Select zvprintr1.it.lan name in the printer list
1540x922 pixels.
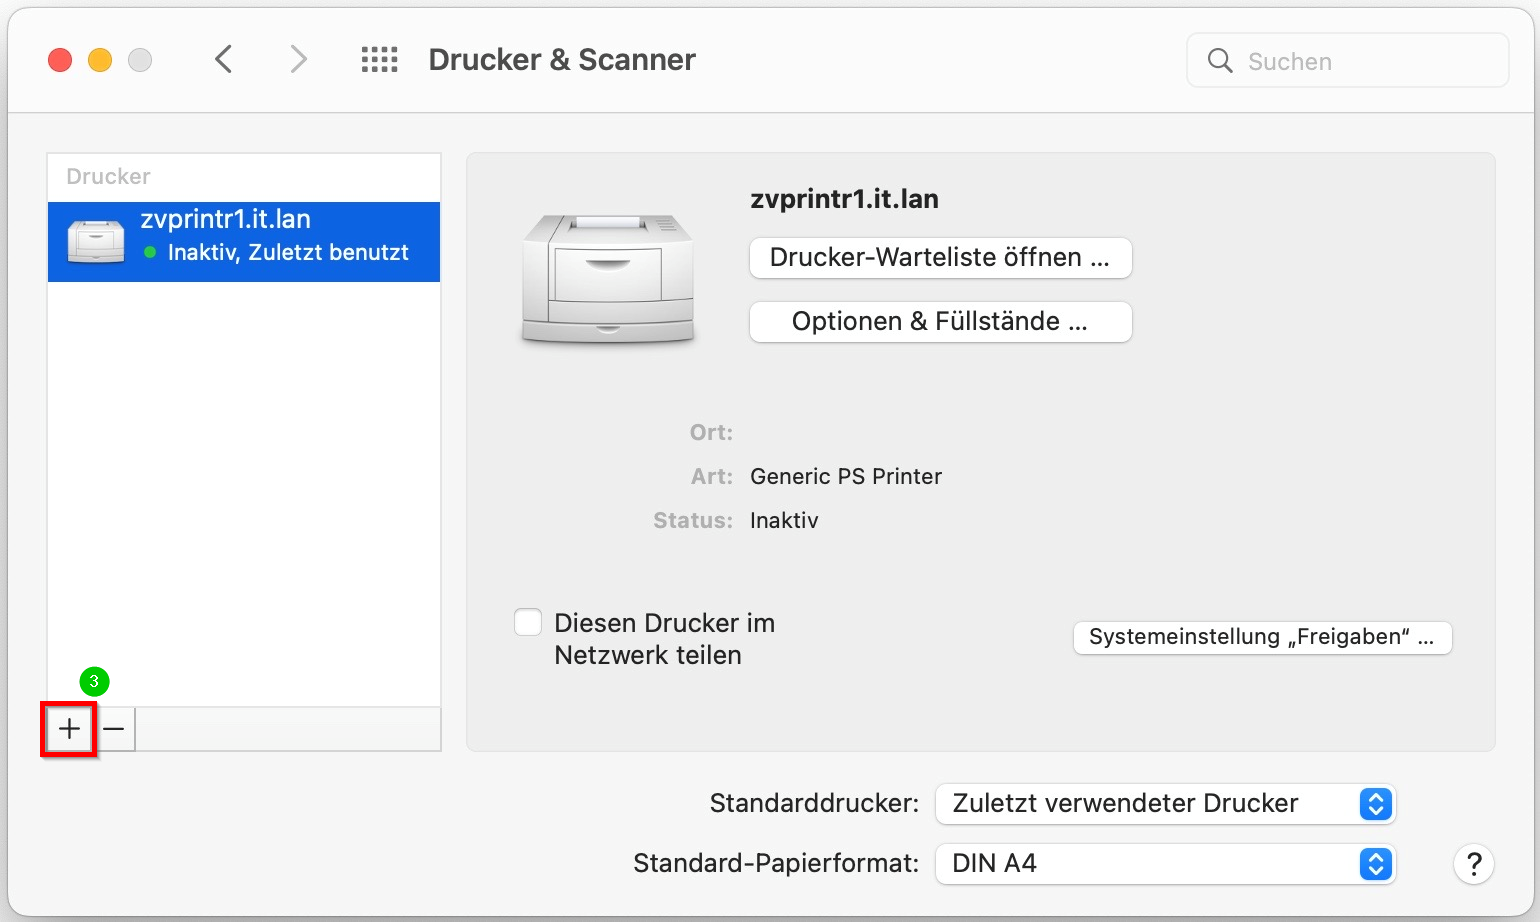click(x=226, y=220)
